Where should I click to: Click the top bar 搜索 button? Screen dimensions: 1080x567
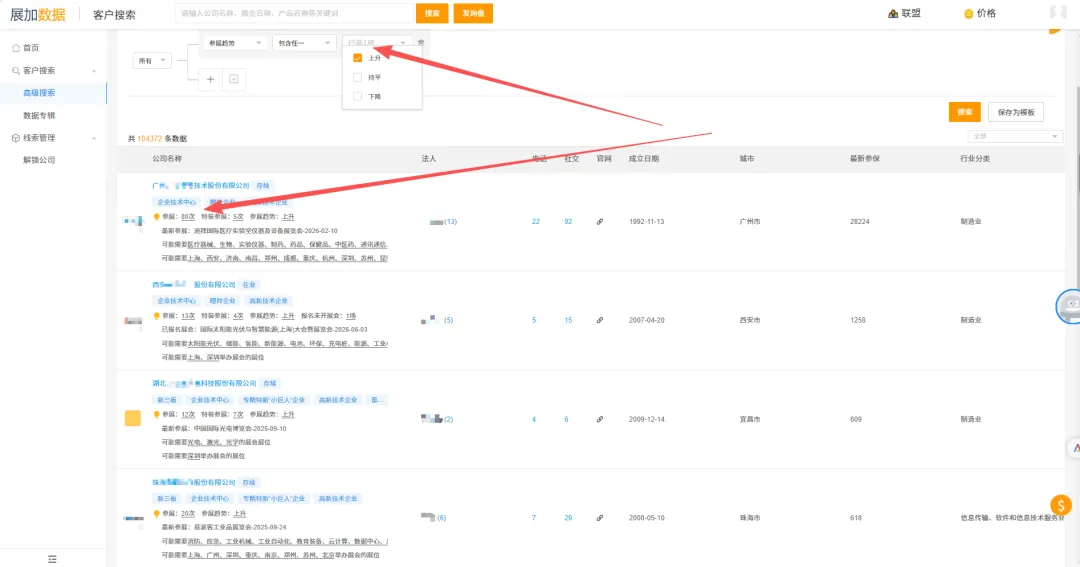click(x=433, y=13)
